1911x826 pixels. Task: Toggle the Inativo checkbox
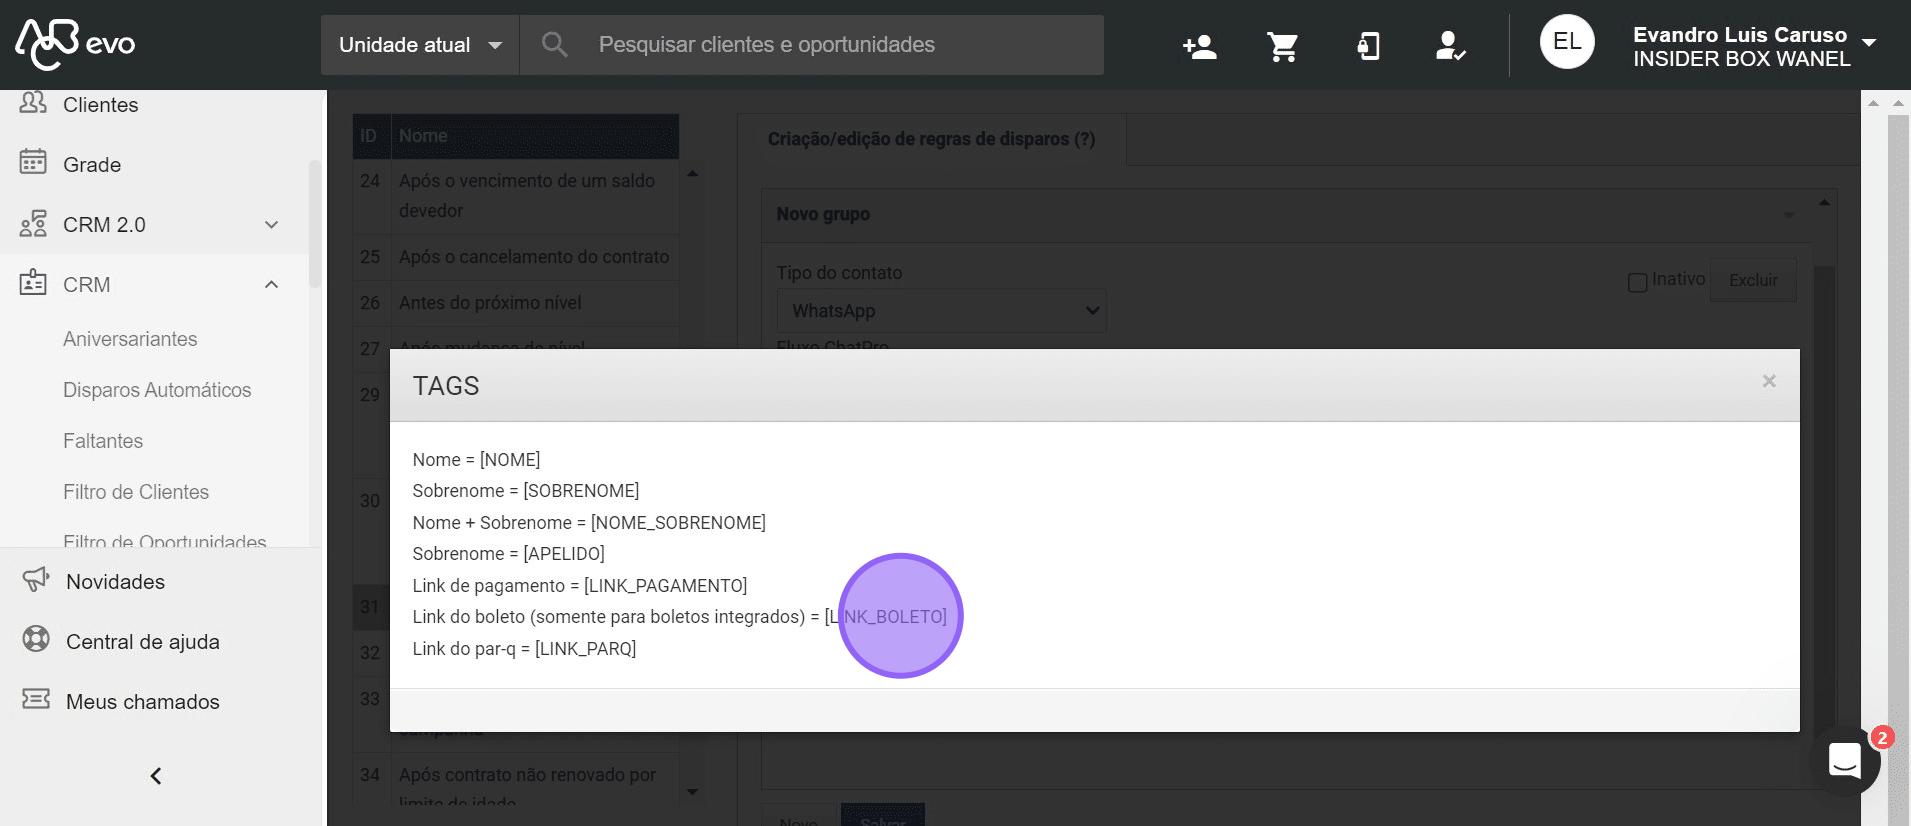coord(1637,283)
